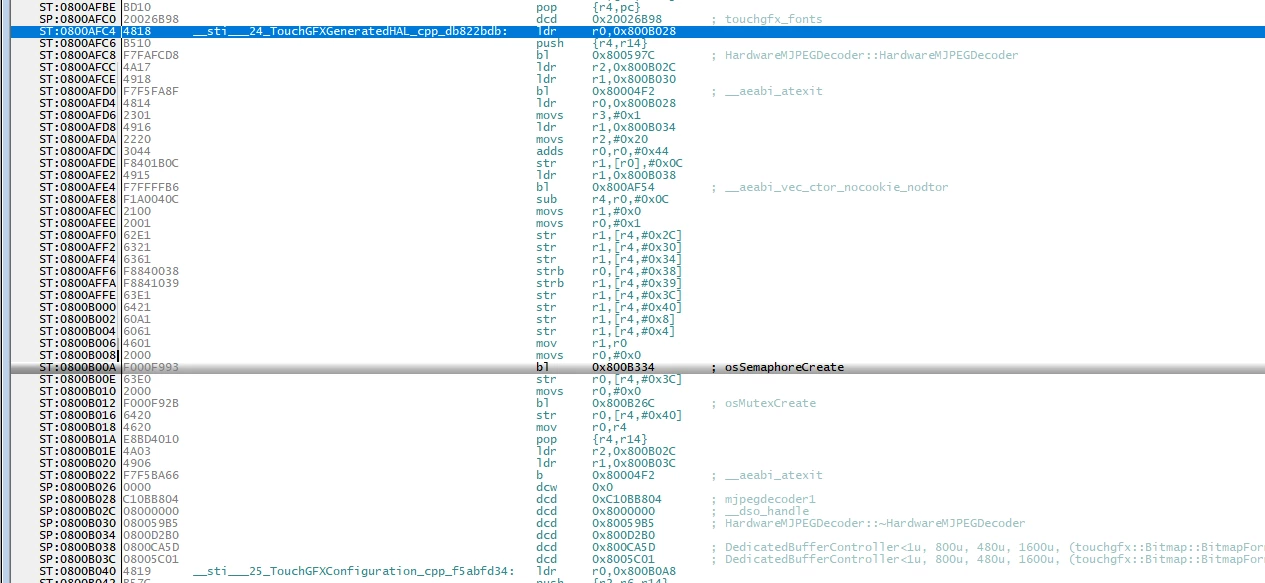The width and height of the screenshot is (1265, 583).
Task: Select address ST:0800AFD4
Action: (78, 103)
